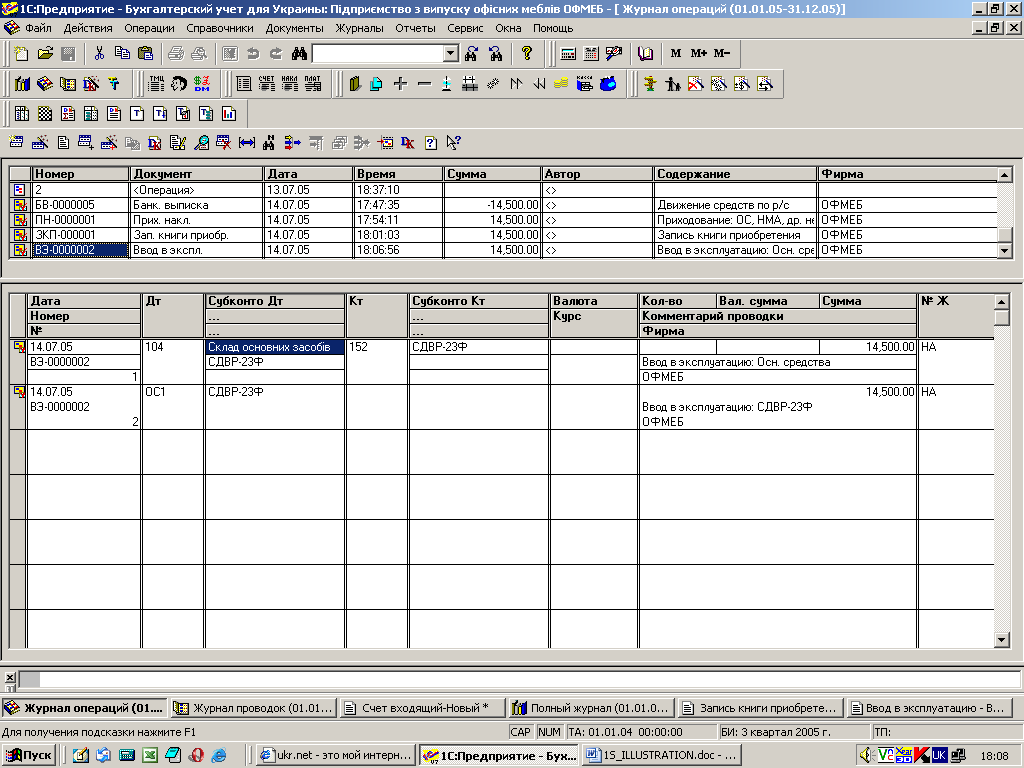The image size is (1024, 768).
Task: Click the Касса cash register icon
Action: pyautogui.click(x=584, y=84)
